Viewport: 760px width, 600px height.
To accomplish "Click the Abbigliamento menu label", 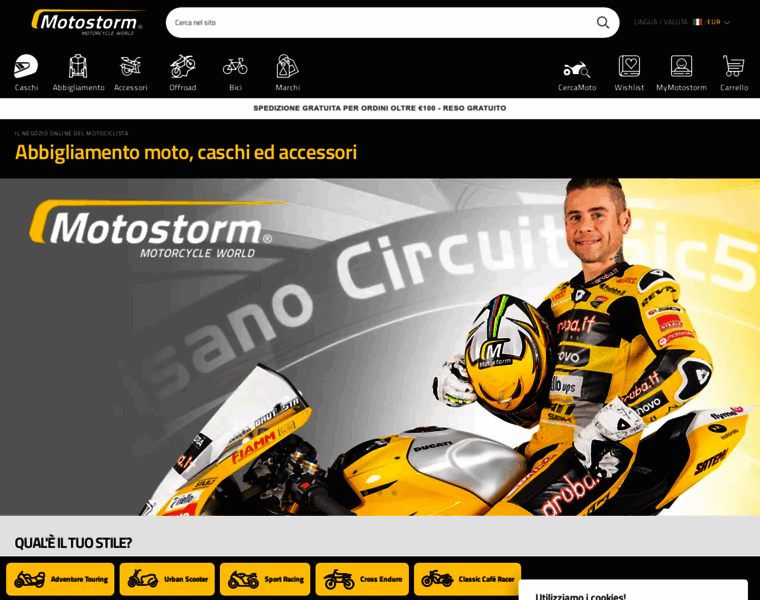I will tap(79, 88).
